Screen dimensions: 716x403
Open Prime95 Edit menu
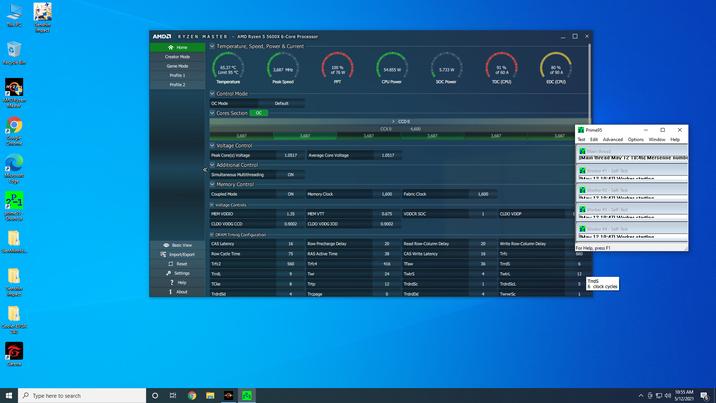(x=594, y=140)
